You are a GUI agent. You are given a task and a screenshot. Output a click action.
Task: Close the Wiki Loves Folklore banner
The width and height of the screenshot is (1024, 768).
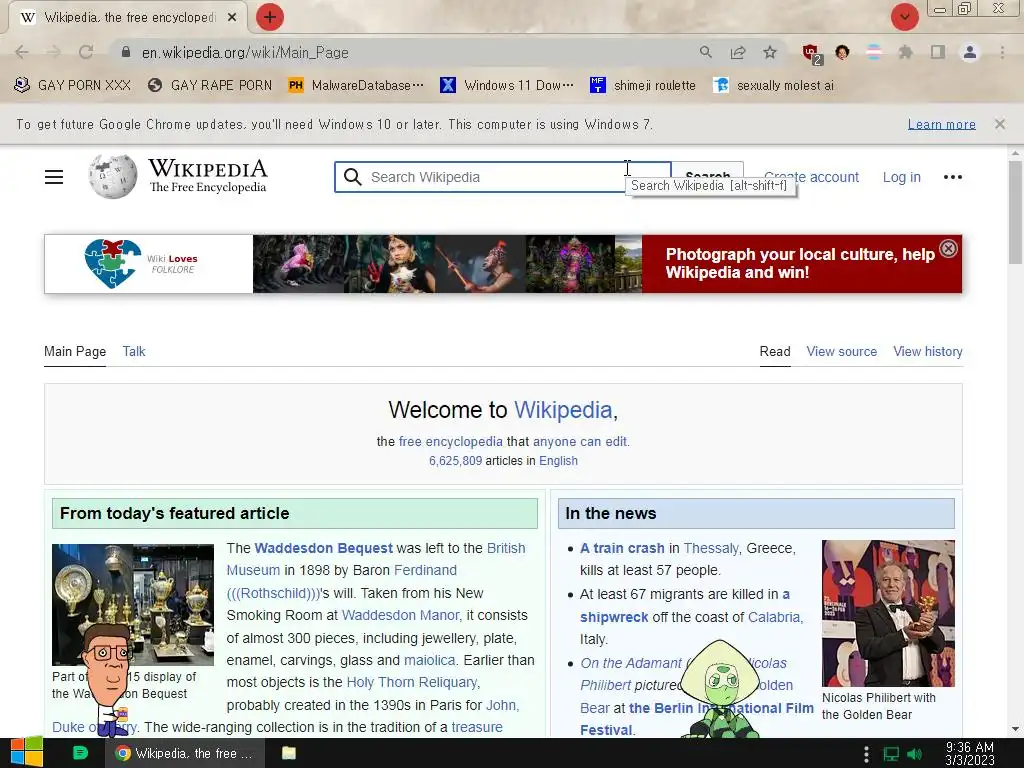pyautogui.click(x=948, y=248)
